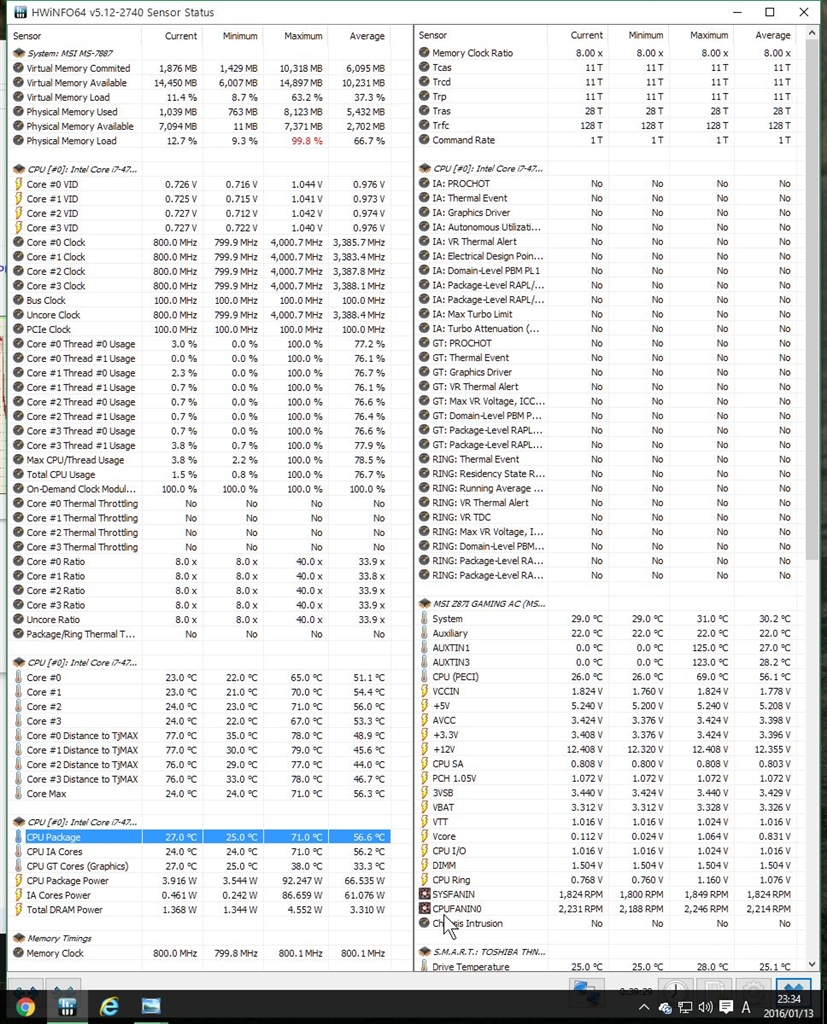Click the icon beside Memory Clock Ratio
This screenshot has height=1024, width=827.
coord(425,52)
